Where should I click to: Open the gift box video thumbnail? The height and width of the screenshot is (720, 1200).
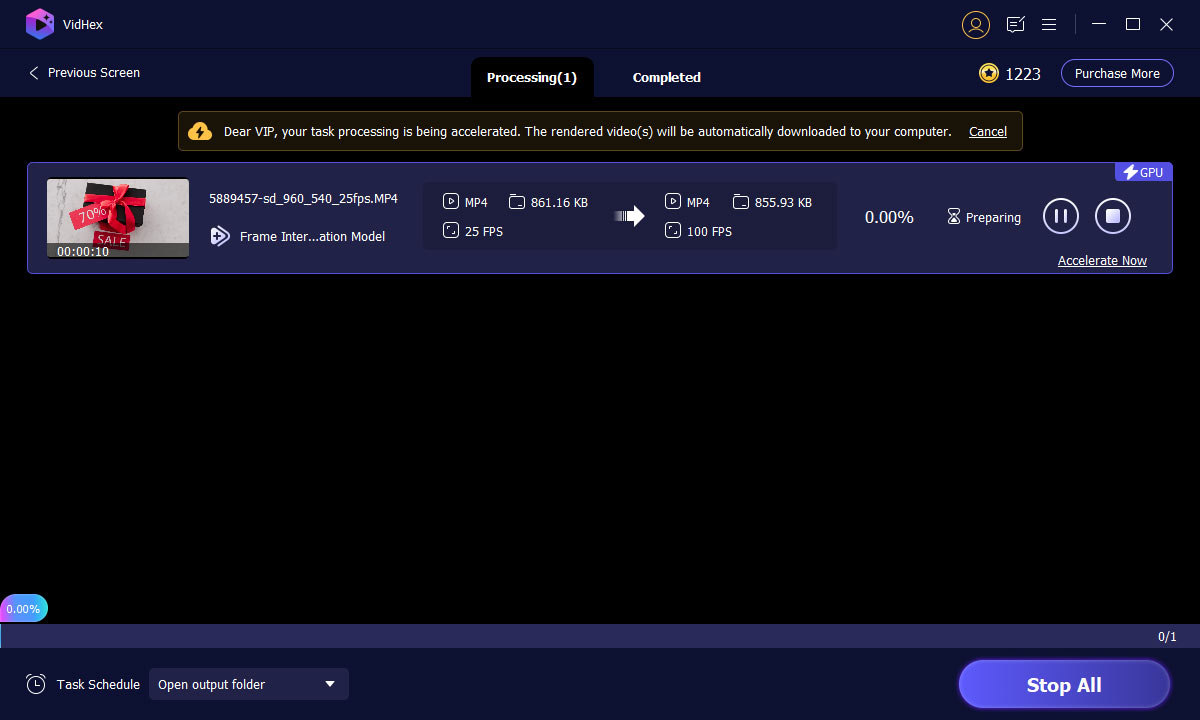coord(117,218)
